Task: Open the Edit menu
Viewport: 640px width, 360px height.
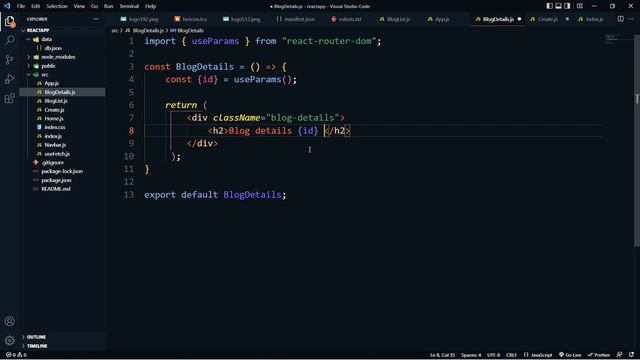Action: 36,6
